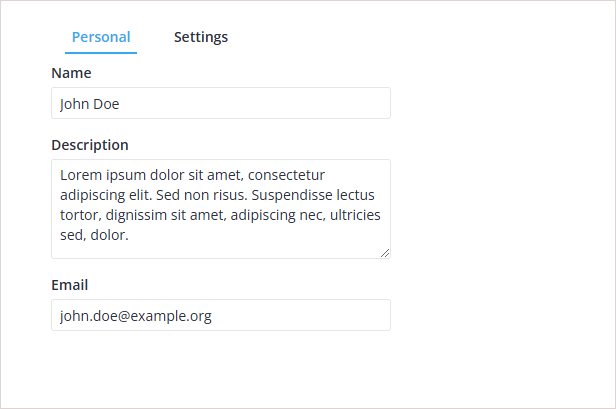Click the empty area of Email field
The image size is (616, 409).
tap(300, 315)
